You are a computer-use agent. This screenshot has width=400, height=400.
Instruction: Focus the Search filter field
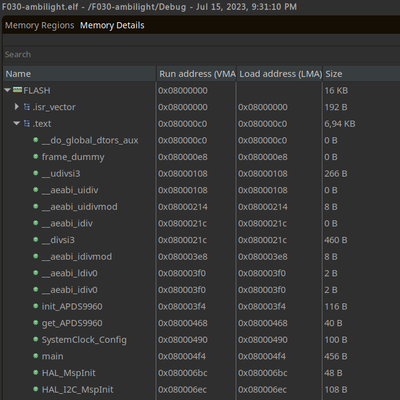[201, 54]
